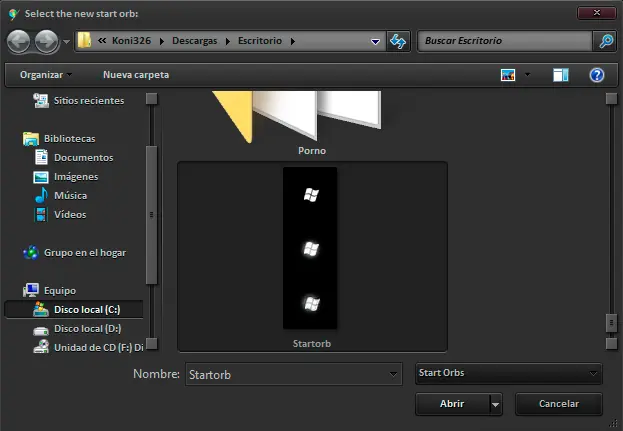The image size is (623, 431).
Task: Open the Start Orbs file type dropdown
Action: [508, 373]
